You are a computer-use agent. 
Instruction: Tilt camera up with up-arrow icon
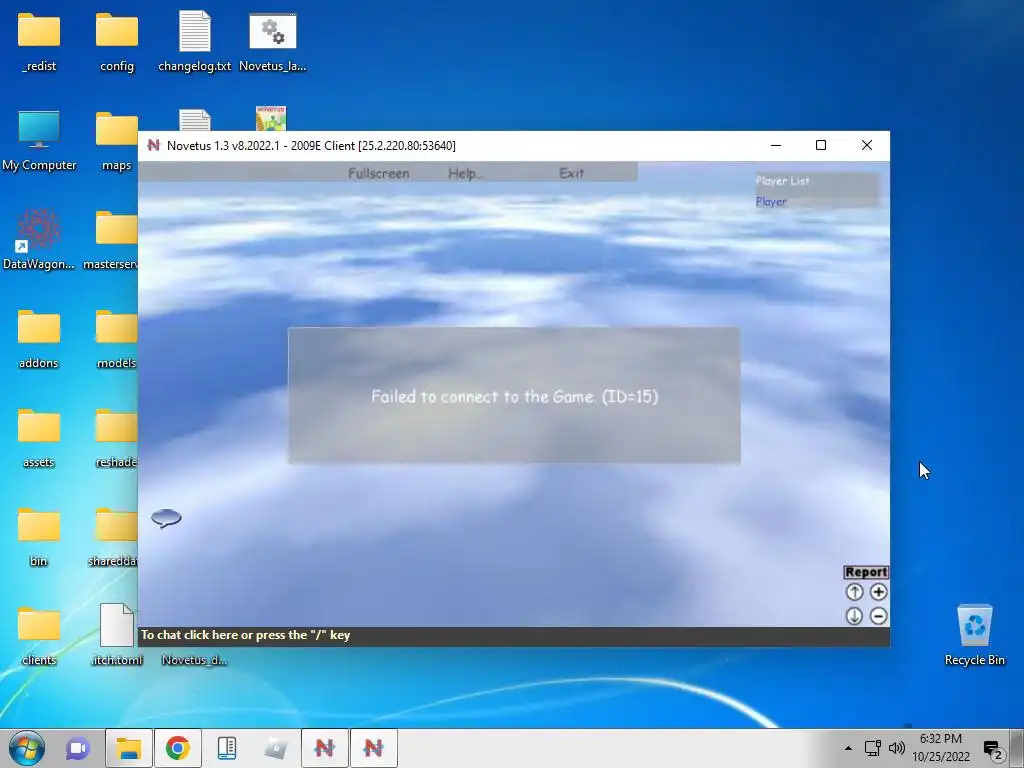pos(854,592)
